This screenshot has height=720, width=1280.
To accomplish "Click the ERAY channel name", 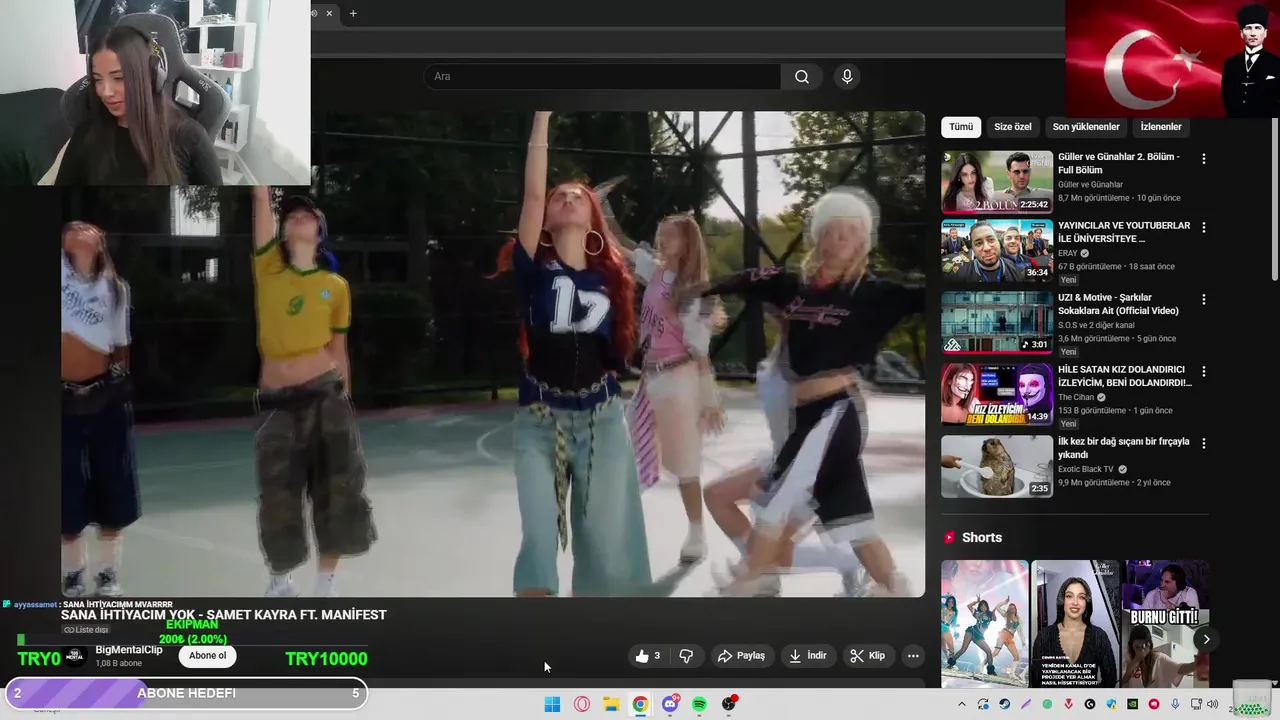I will point(1068,253).
